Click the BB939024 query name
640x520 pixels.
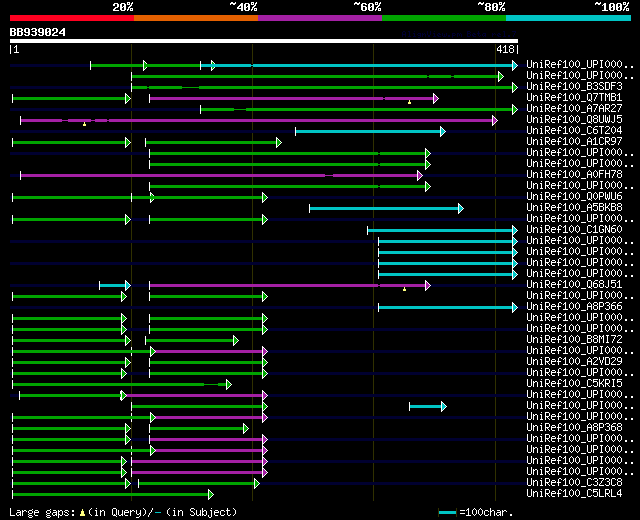point(38,32)
